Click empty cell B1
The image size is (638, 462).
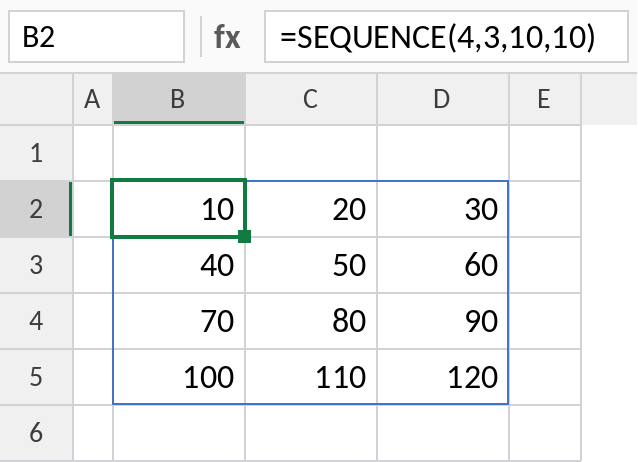click(x=179, y=153)
